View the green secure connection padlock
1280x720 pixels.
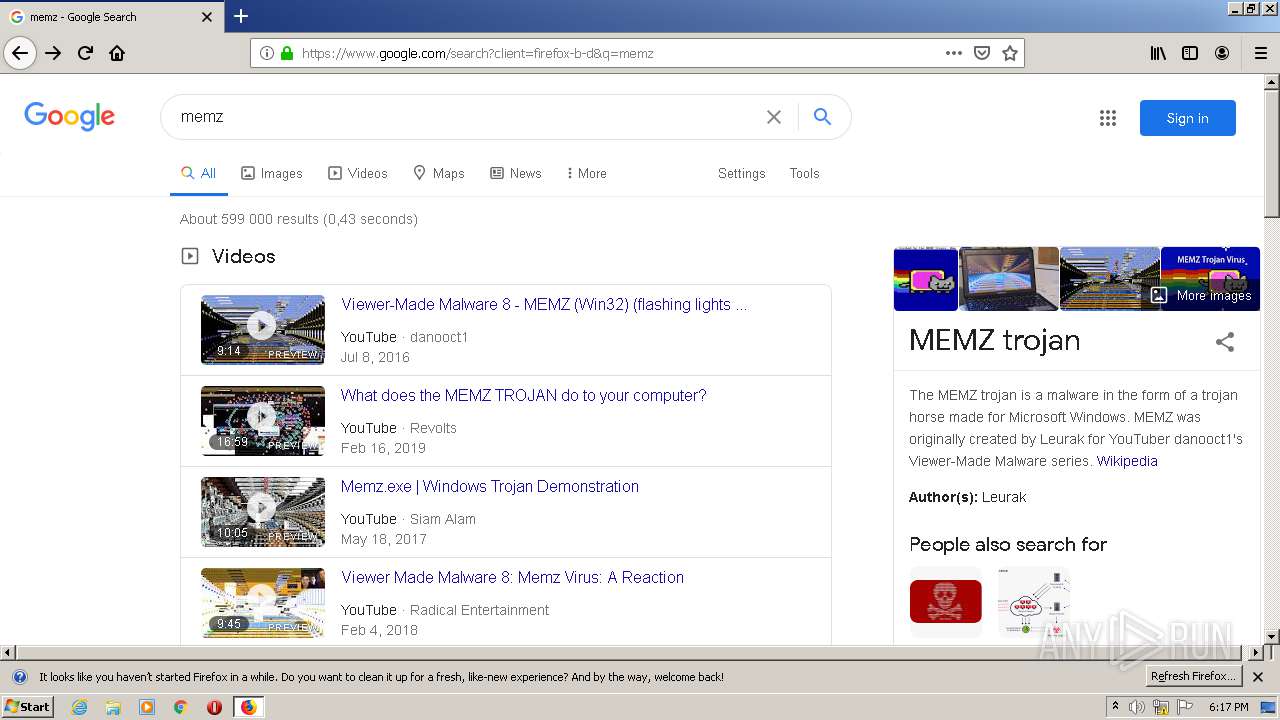[287, 53]
